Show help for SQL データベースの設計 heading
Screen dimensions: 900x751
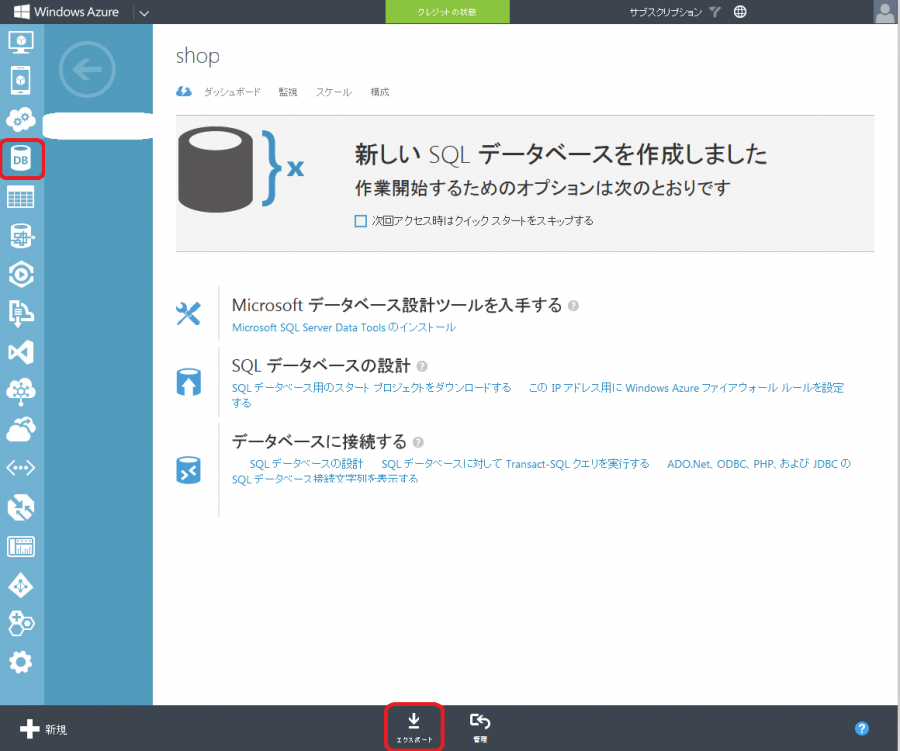pyautogui.click(x=422, y=366)
